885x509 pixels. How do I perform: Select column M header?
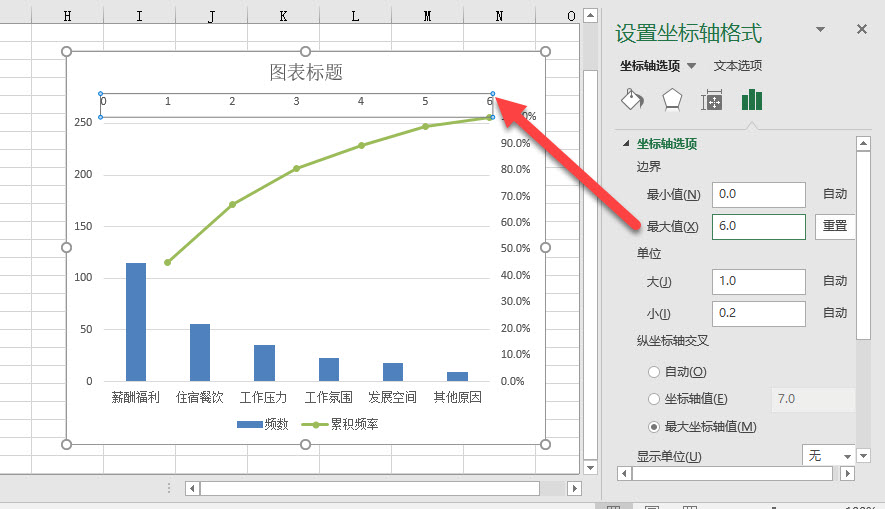click(x=427, y=16)
